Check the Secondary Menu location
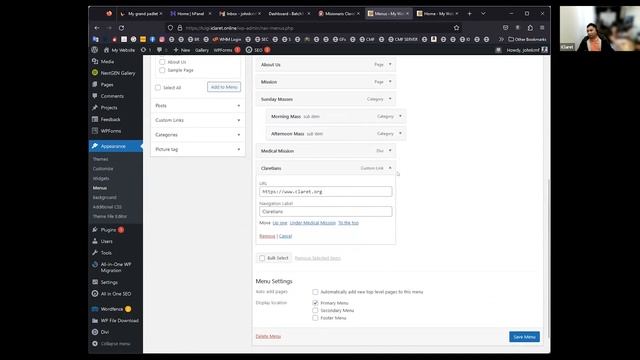The width and height of the screenshot is (640, 360). coord(315,310)
